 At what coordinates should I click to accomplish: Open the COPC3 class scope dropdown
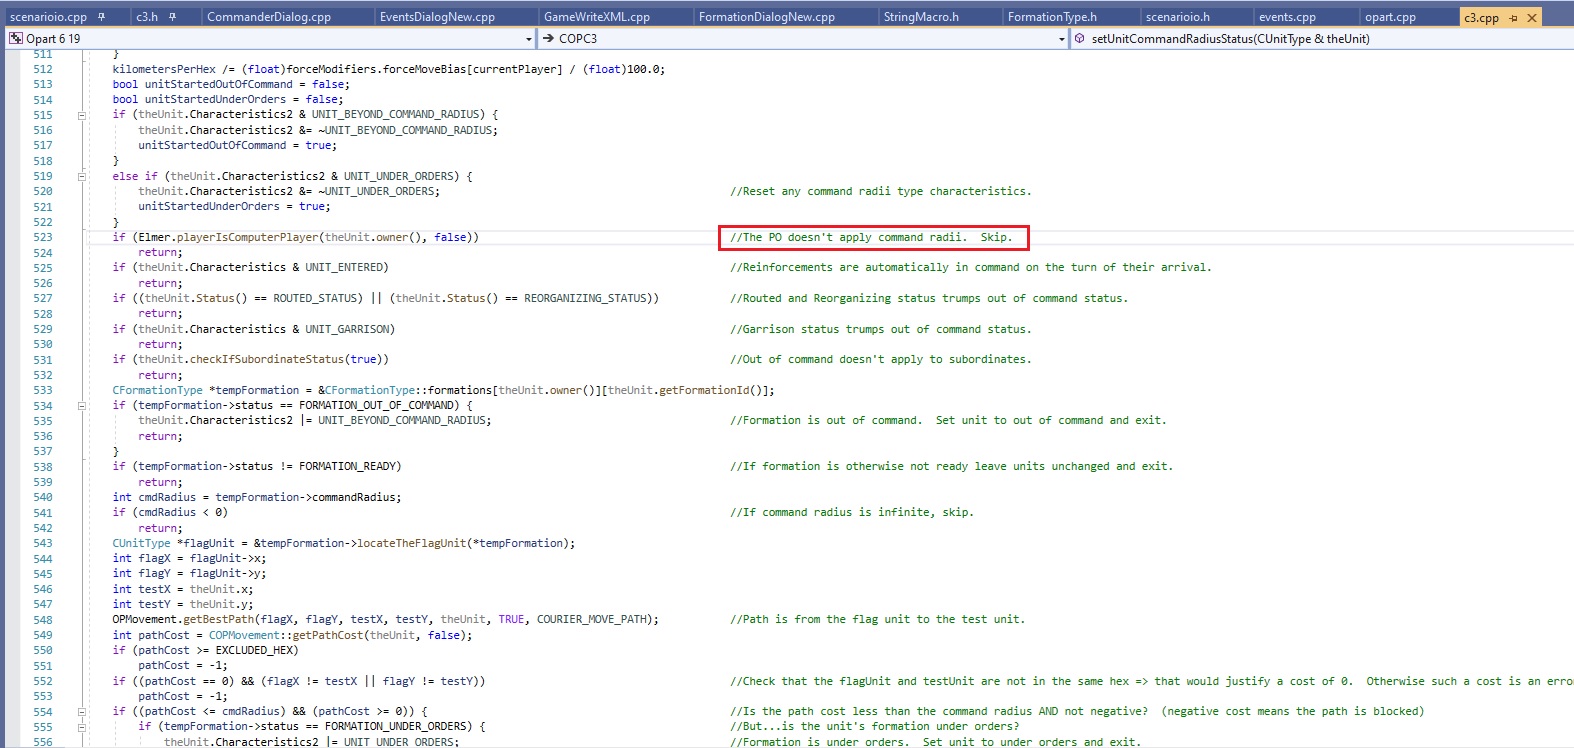point(1061,39)
